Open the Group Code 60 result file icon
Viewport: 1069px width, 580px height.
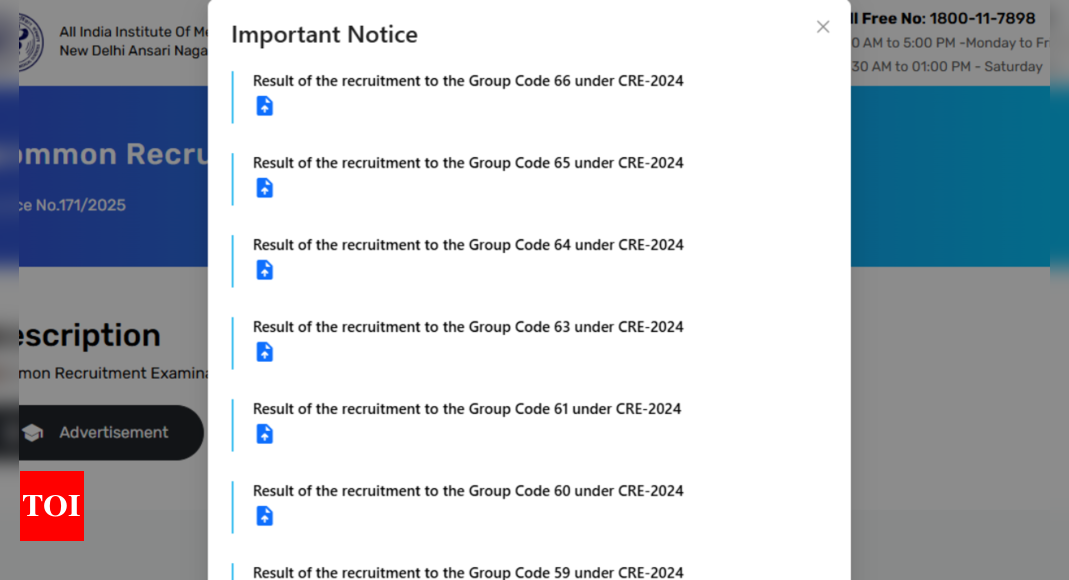[265, 516]
